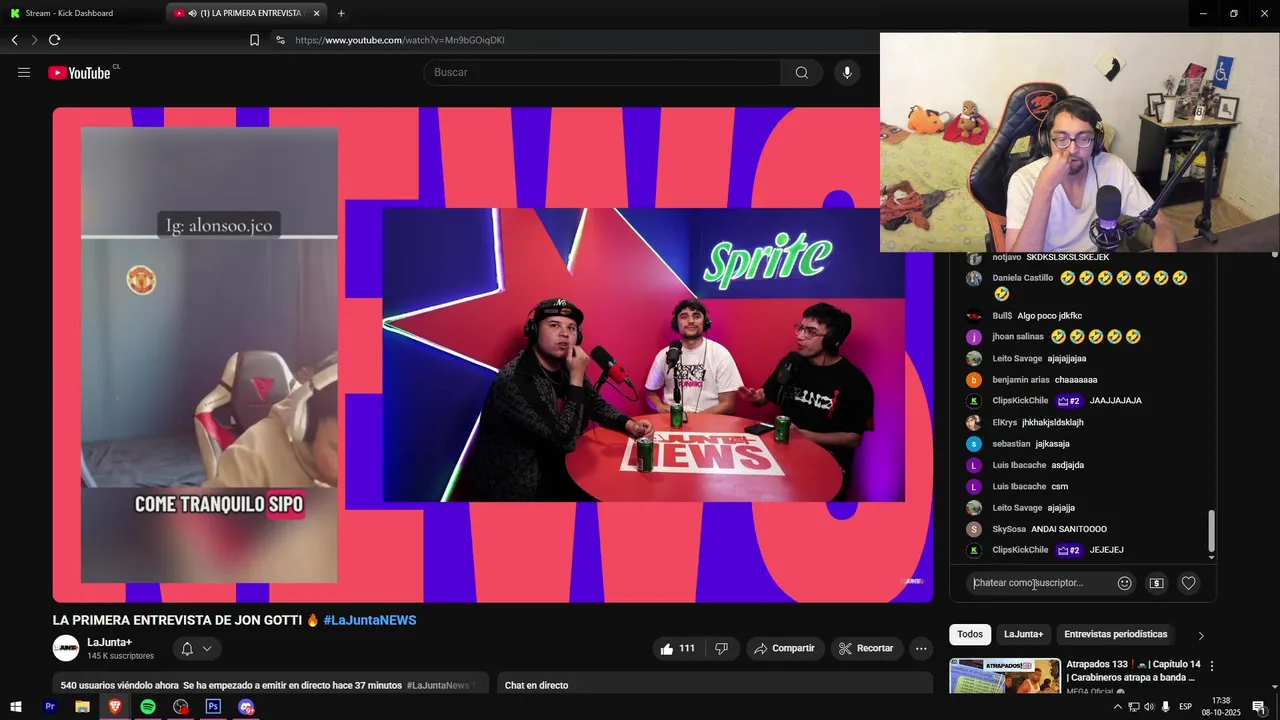1280x720 pixels.
Task: Open site settings icon in address bar
Action: [280, 40]
